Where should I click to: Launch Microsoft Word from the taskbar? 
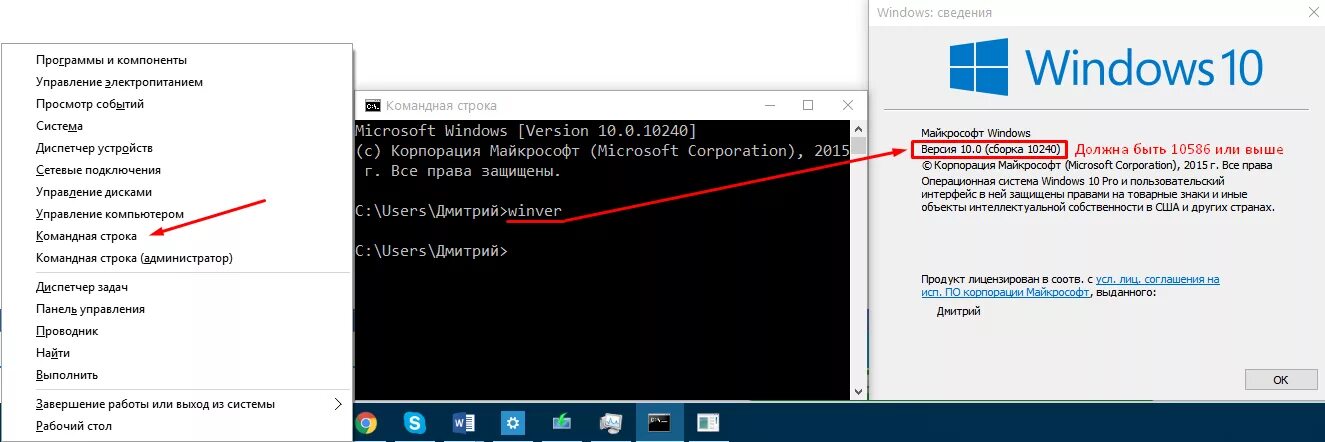[464, 423]
